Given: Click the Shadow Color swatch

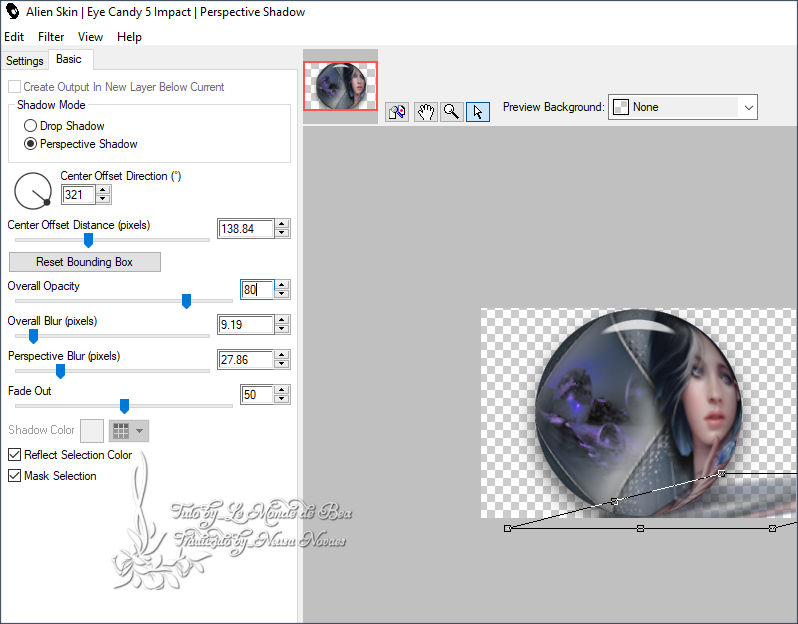Looking at the screenshot, I should click(x=92, y=431).
